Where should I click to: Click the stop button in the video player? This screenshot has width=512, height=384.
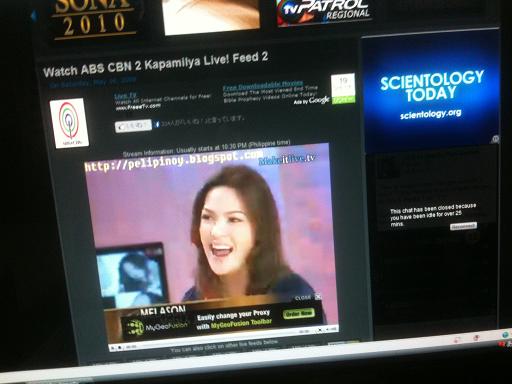120,347
